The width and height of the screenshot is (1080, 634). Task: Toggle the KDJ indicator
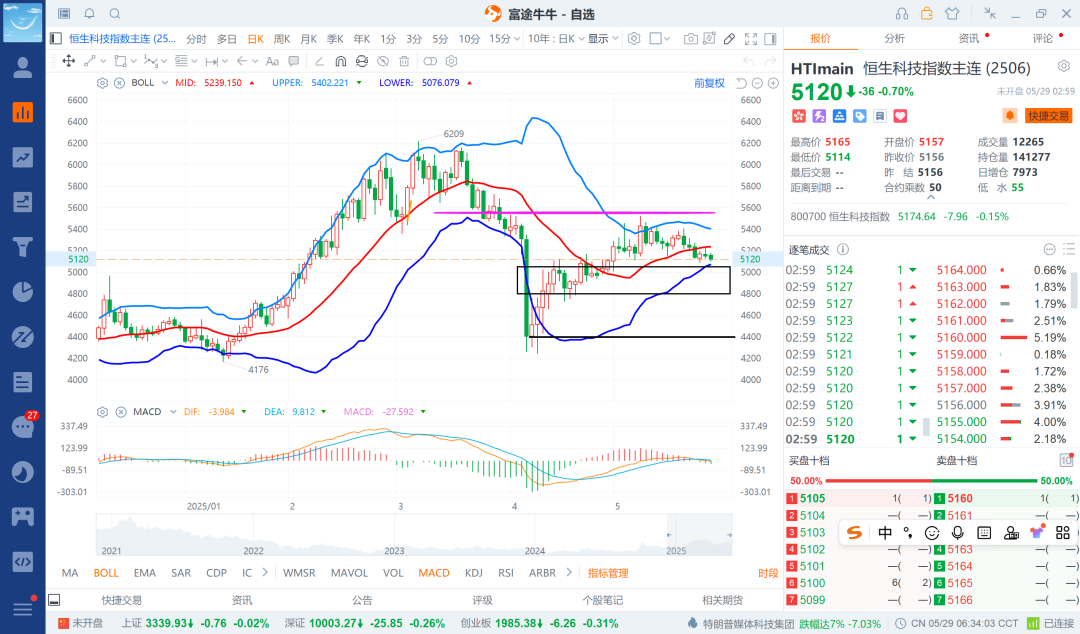474,573
